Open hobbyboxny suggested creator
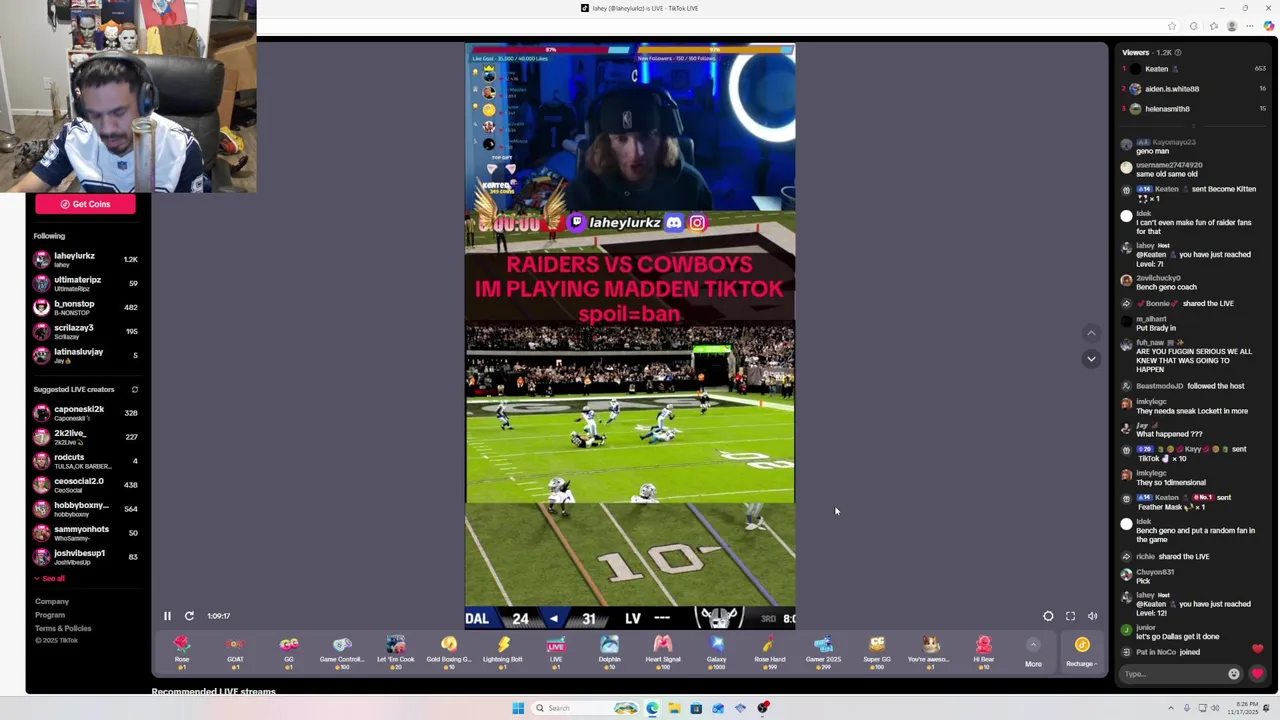Screen dimensions: 1280x720 pyautogui.click(x=86, y=508)
